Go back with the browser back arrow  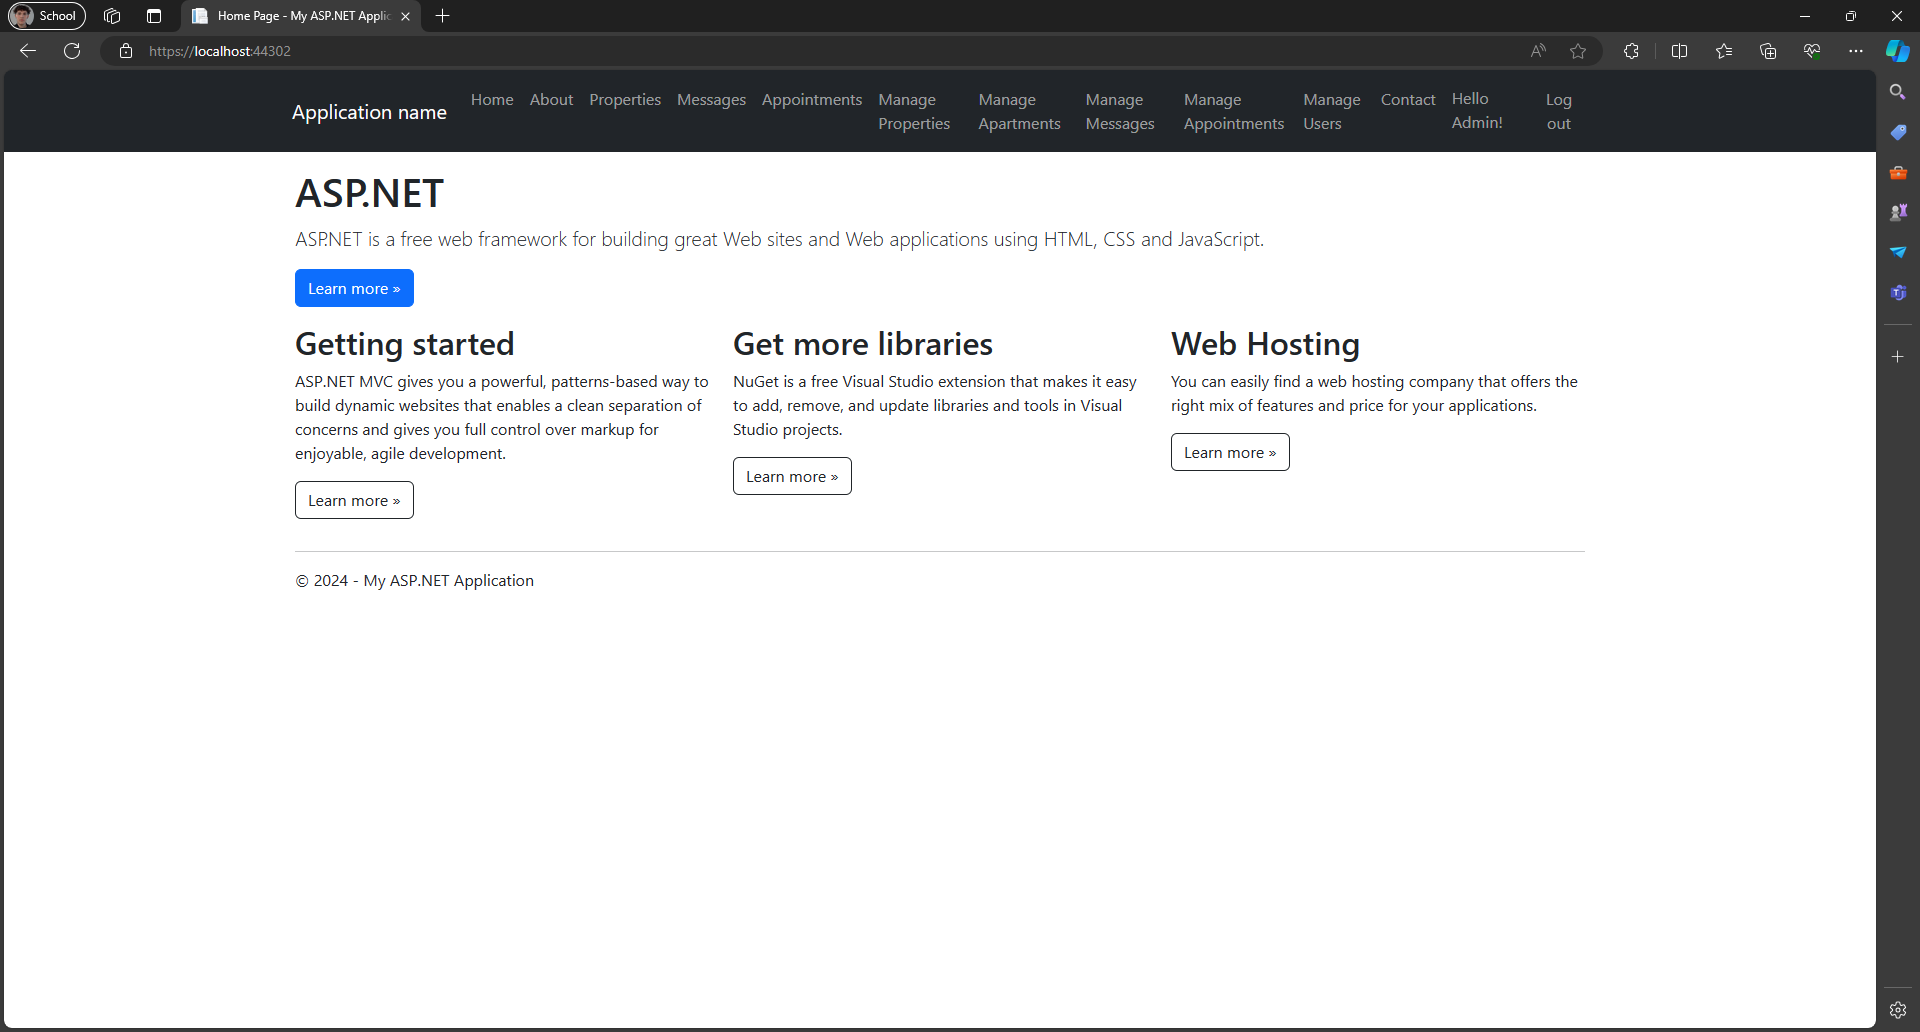(x=28, y=51)
